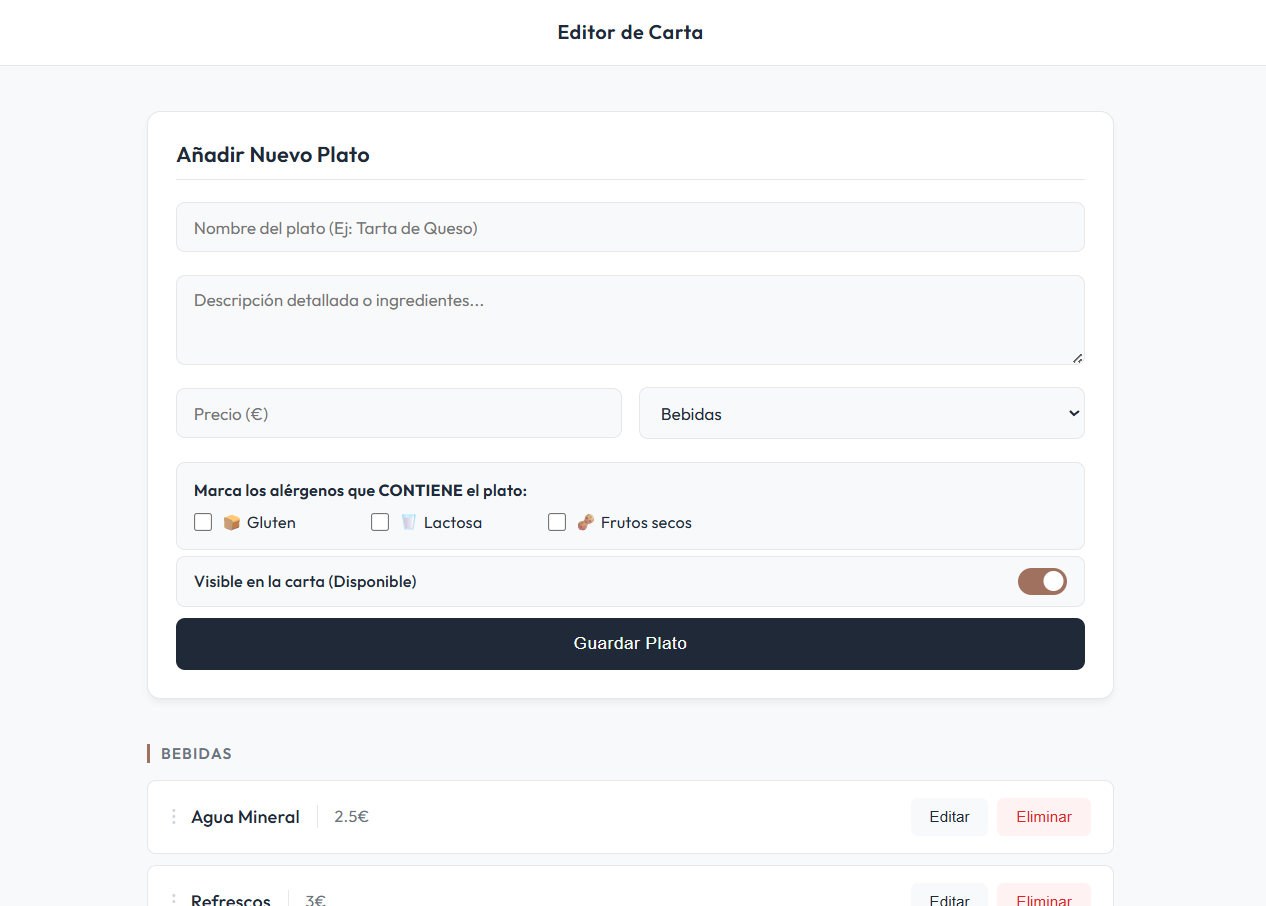This screenshot has width=1266, height=906.
Task: Focus the Nombre del plato field
Action: tap(630, 228)
